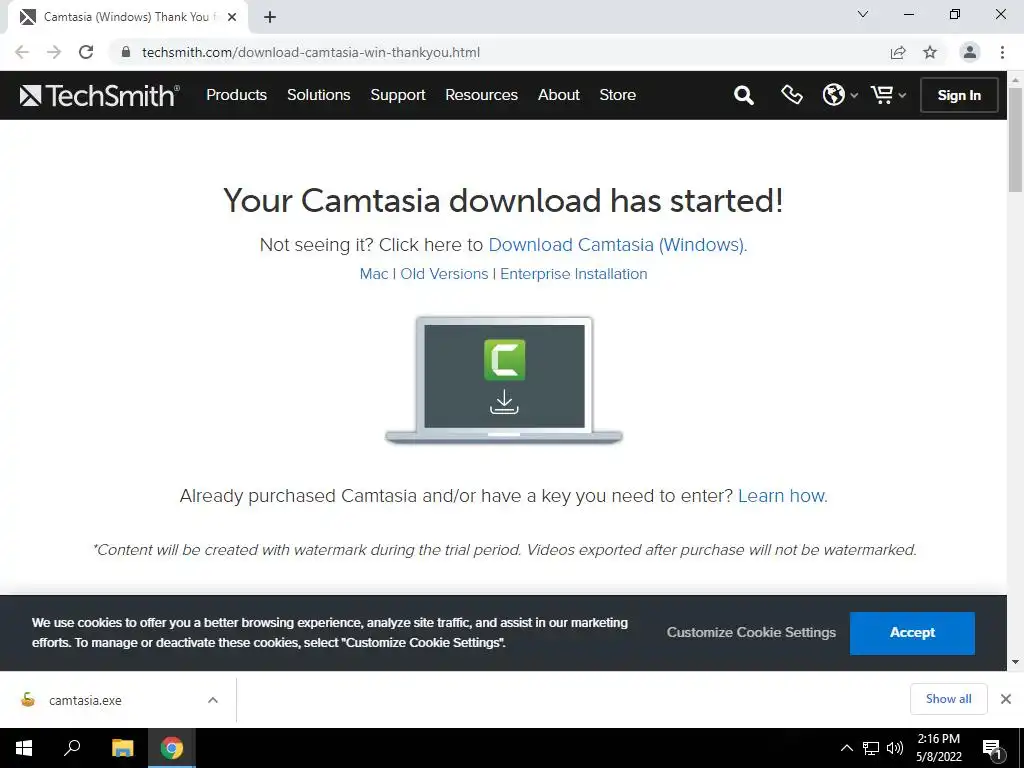Image resolution: width=1024 pixels, height=768 pixels.
Task: Open the Resources menu
Action: pos(481,95)
